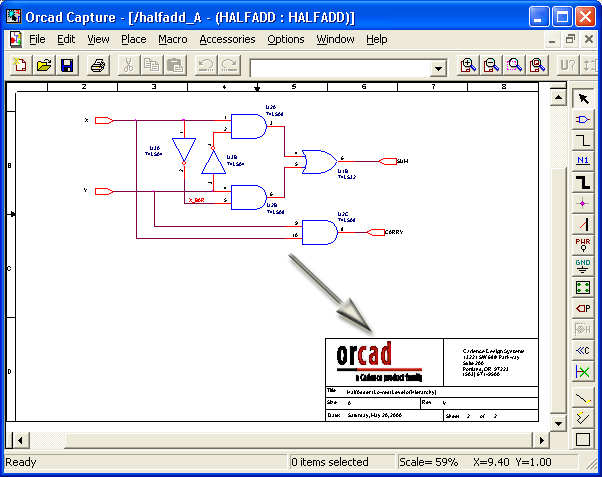Open a file with the folder icon
Viewport: 602px width, 477px height.
[44, 66]
